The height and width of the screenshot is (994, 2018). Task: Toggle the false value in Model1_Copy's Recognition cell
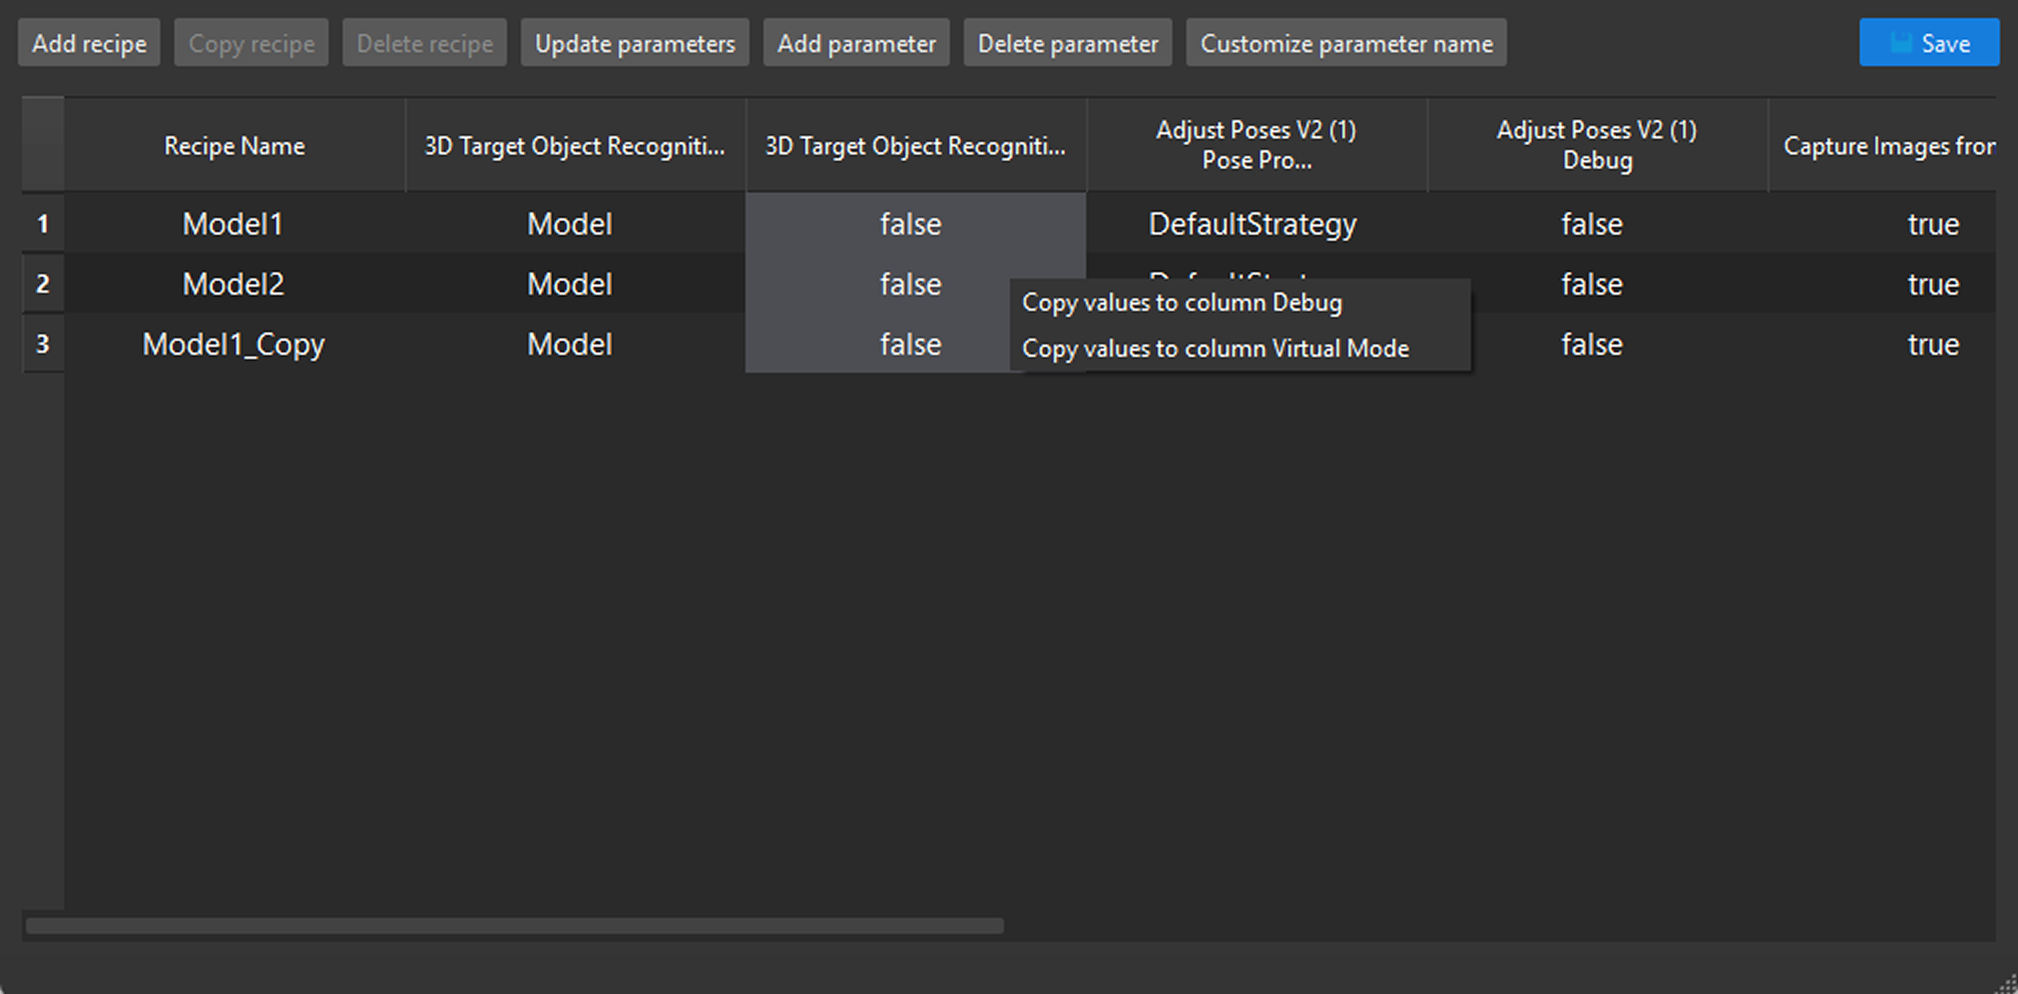pos(909,344)
